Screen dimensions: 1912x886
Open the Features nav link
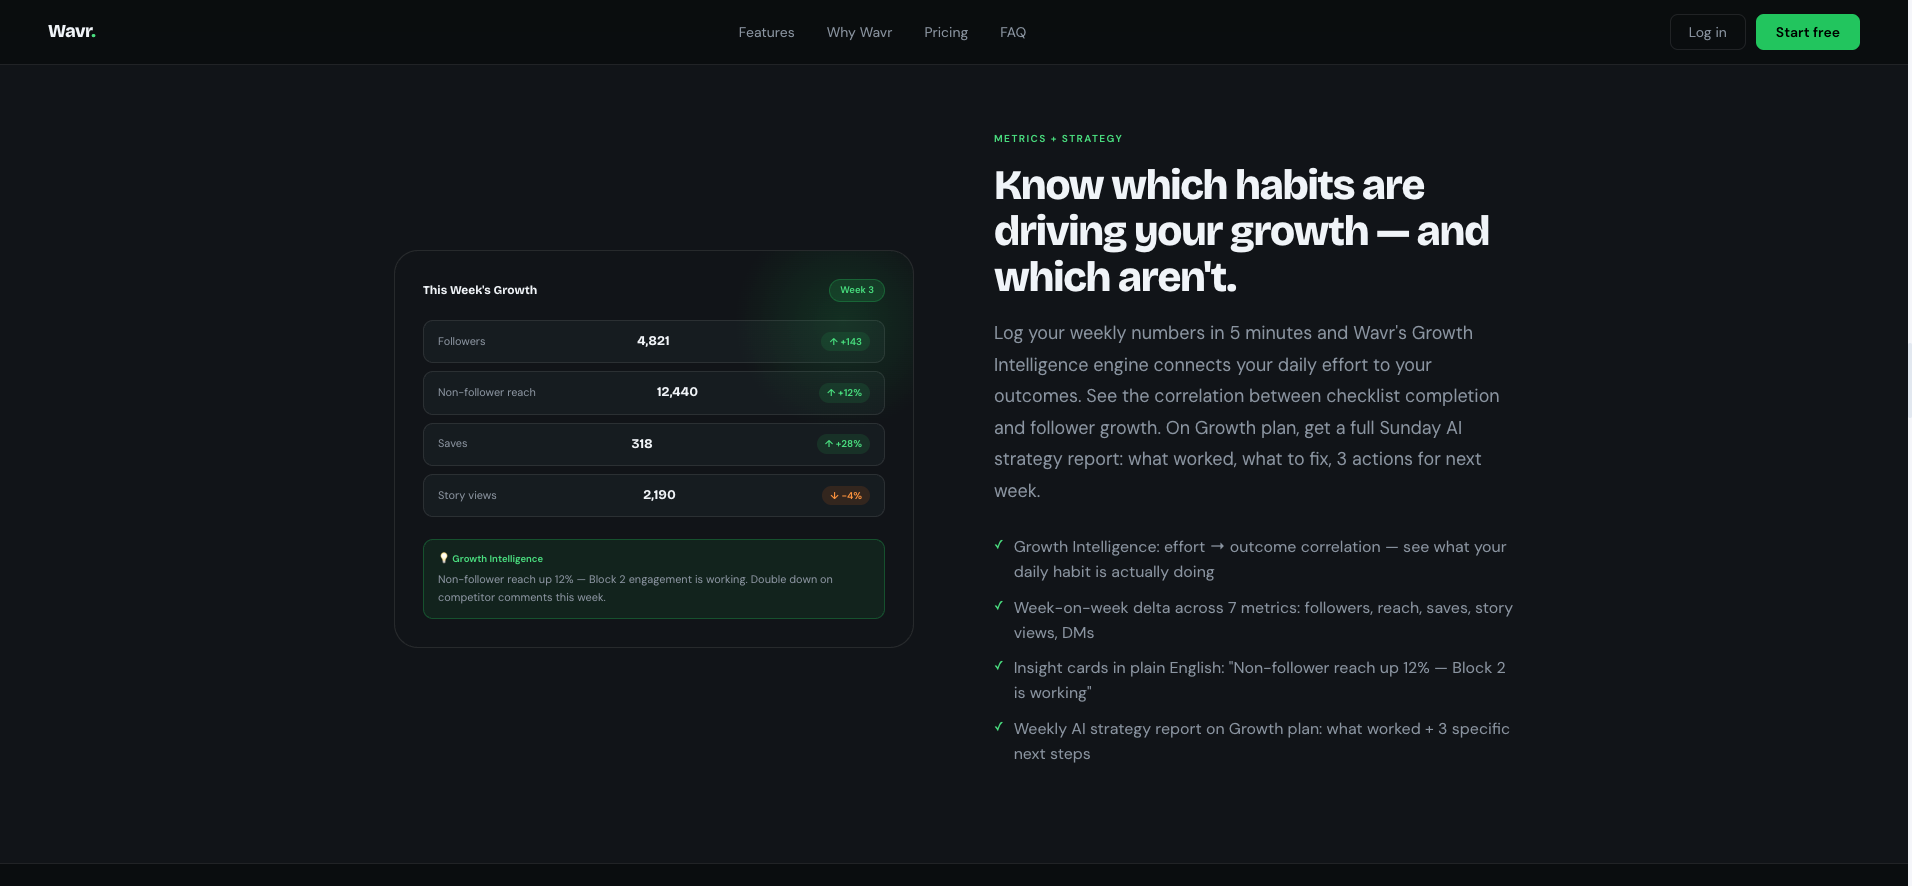[766, 32]
